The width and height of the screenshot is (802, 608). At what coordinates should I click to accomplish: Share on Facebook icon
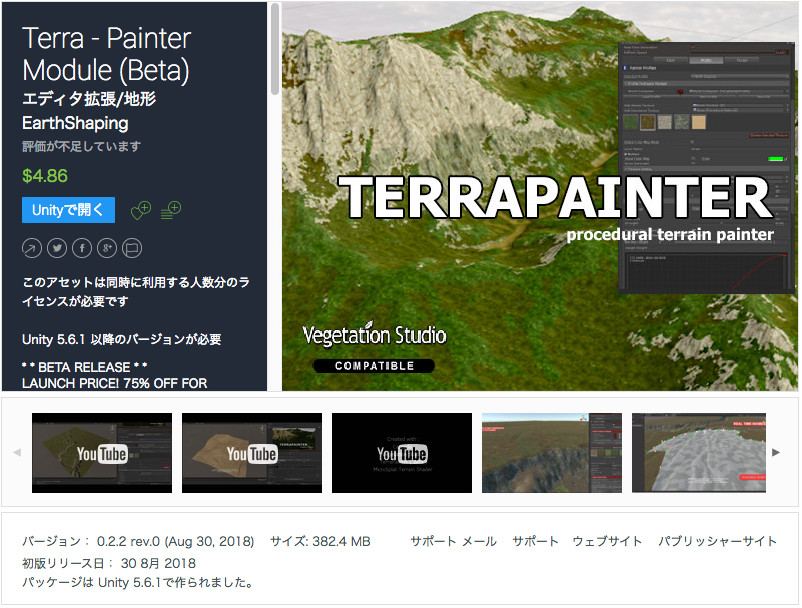pyautogui.click(x=82, y=249)
